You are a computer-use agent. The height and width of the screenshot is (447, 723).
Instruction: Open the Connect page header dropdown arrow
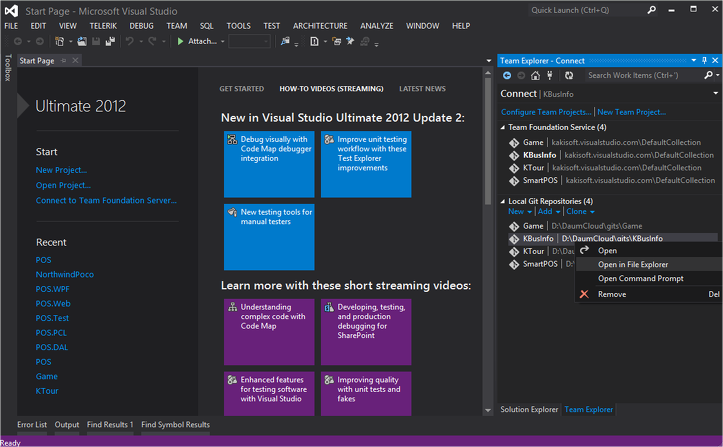pyautogui.click(x=716, y=93)
